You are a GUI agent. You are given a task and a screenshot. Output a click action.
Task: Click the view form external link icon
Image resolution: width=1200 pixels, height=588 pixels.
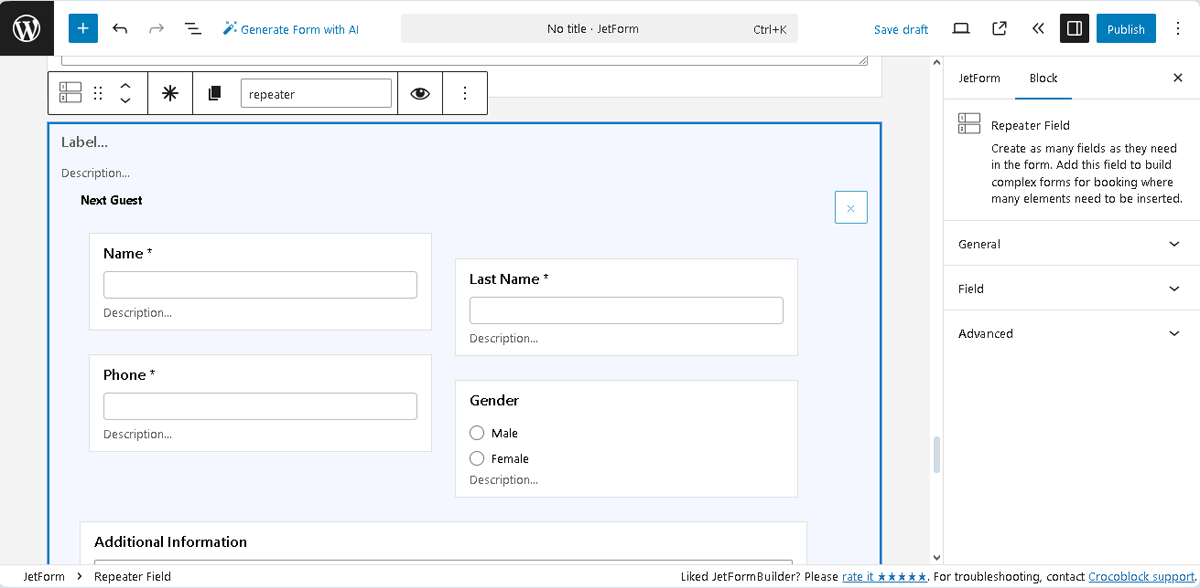(999, 29)
